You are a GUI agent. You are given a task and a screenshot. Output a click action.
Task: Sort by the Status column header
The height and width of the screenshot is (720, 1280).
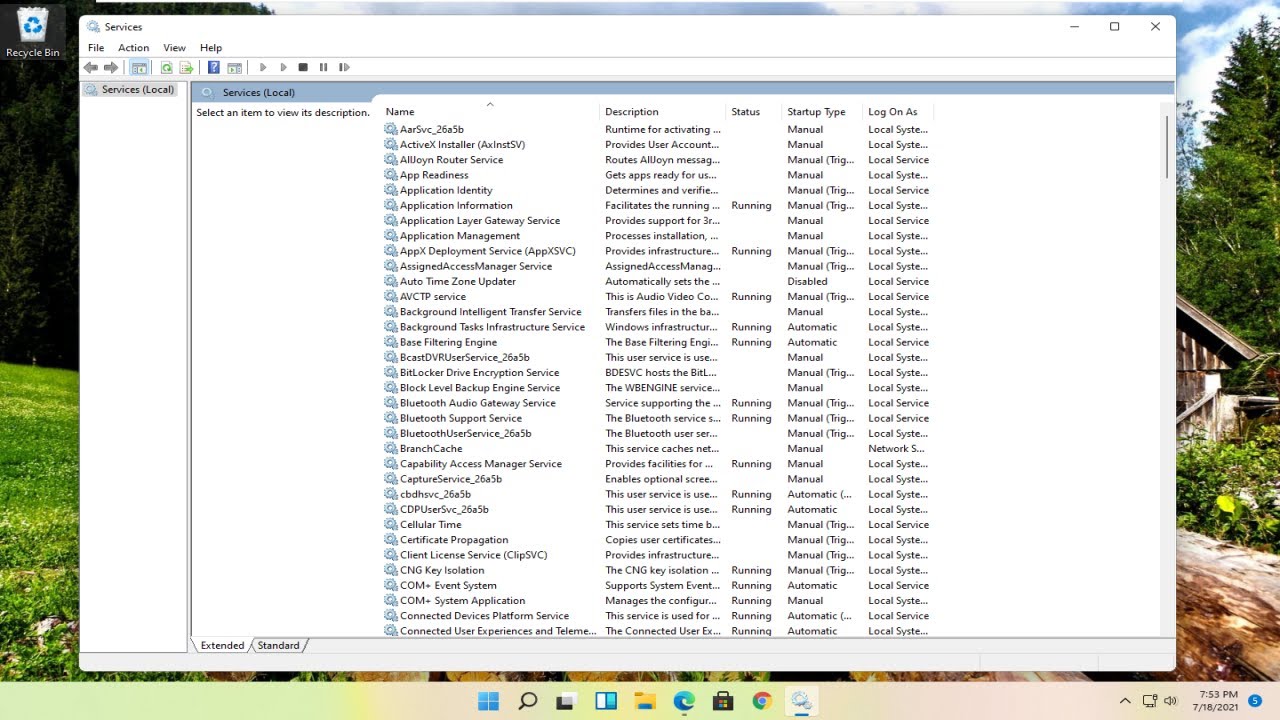coord(753,111)
